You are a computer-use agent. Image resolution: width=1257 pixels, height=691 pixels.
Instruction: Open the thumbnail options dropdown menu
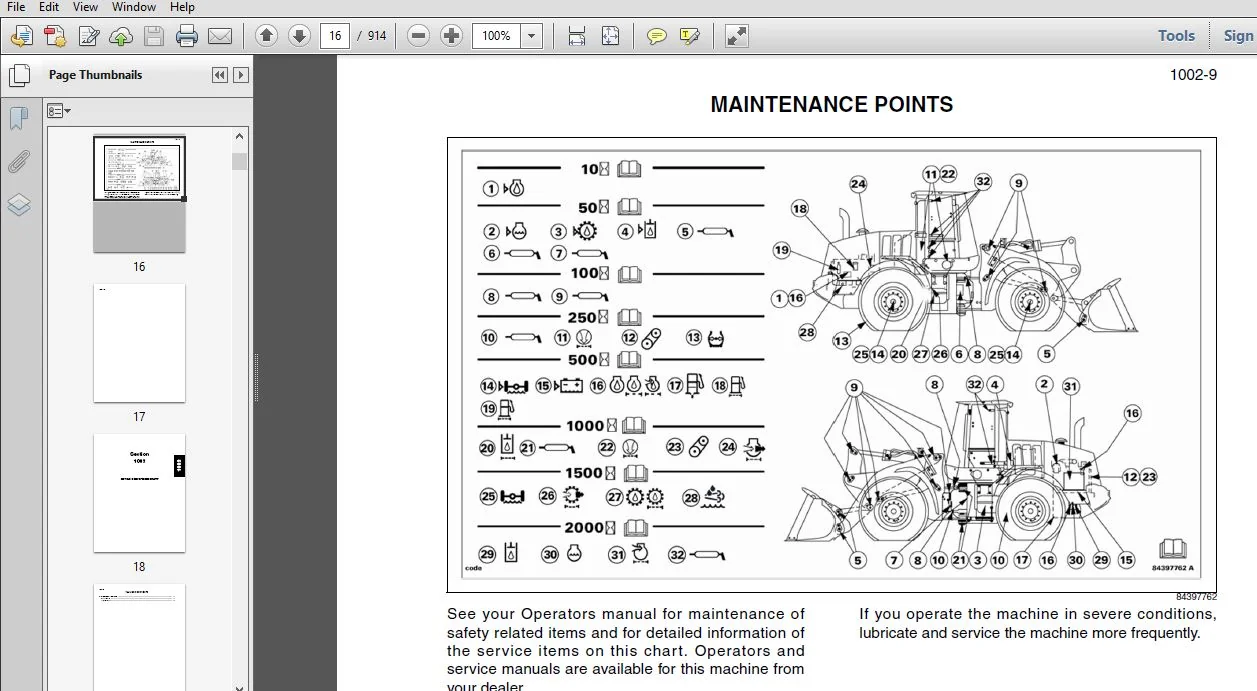point(59,110)
